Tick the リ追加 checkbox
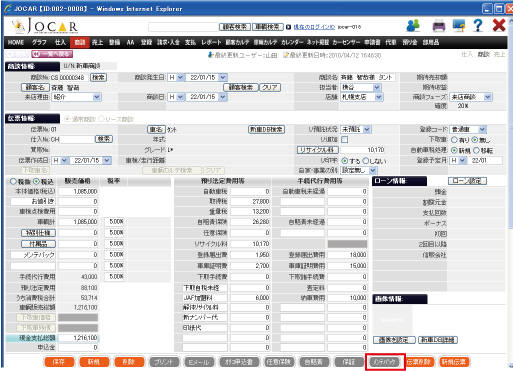Image resolution: width=513 pixels, height=371 pixels. (x=345, y=140)
